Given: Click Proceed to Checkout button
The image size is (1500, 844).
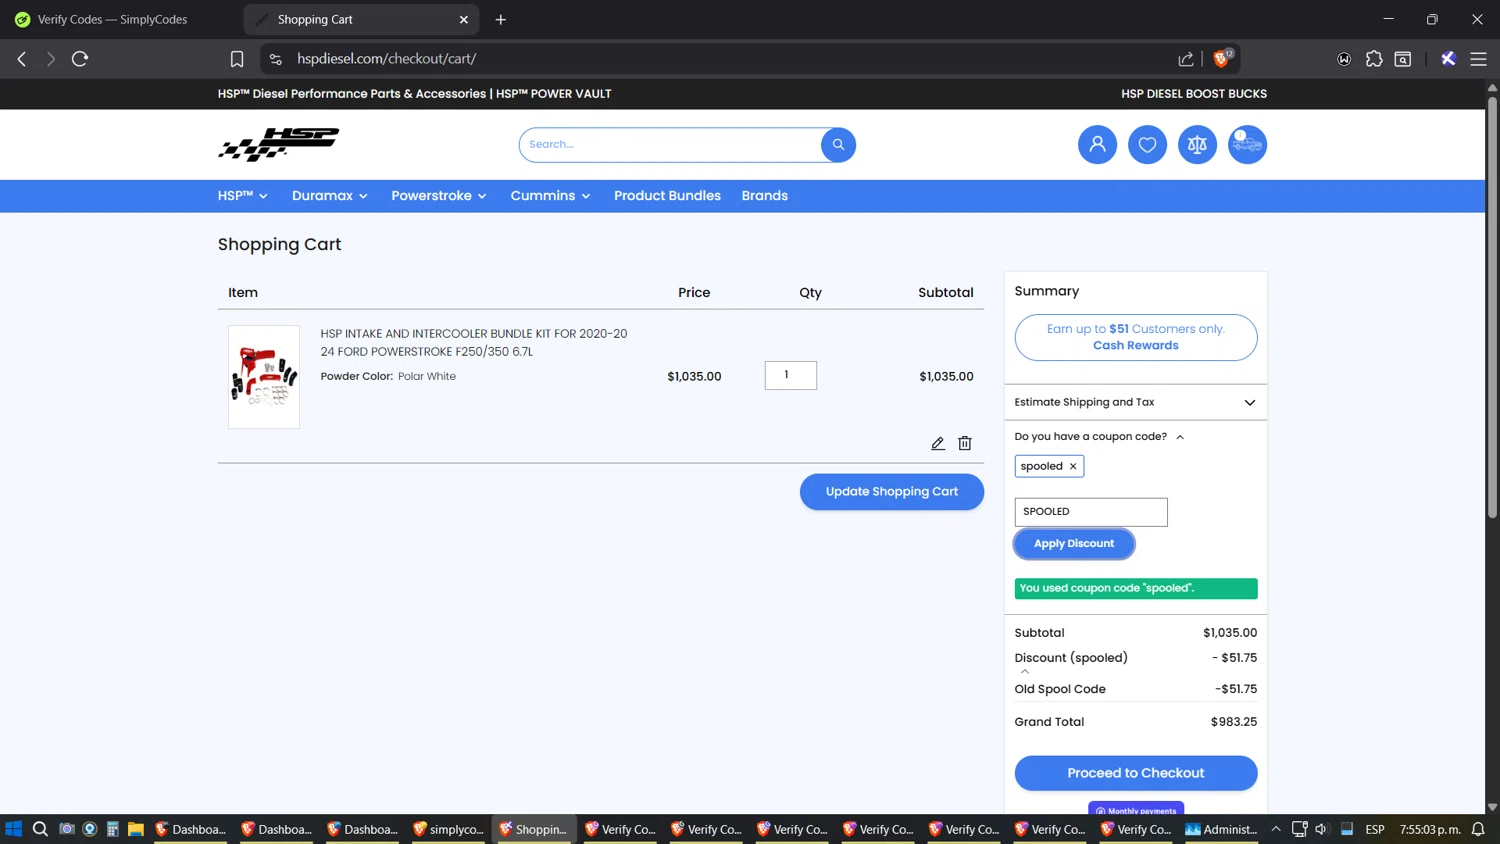Looking at the screenshot, I should point(1136,773).
